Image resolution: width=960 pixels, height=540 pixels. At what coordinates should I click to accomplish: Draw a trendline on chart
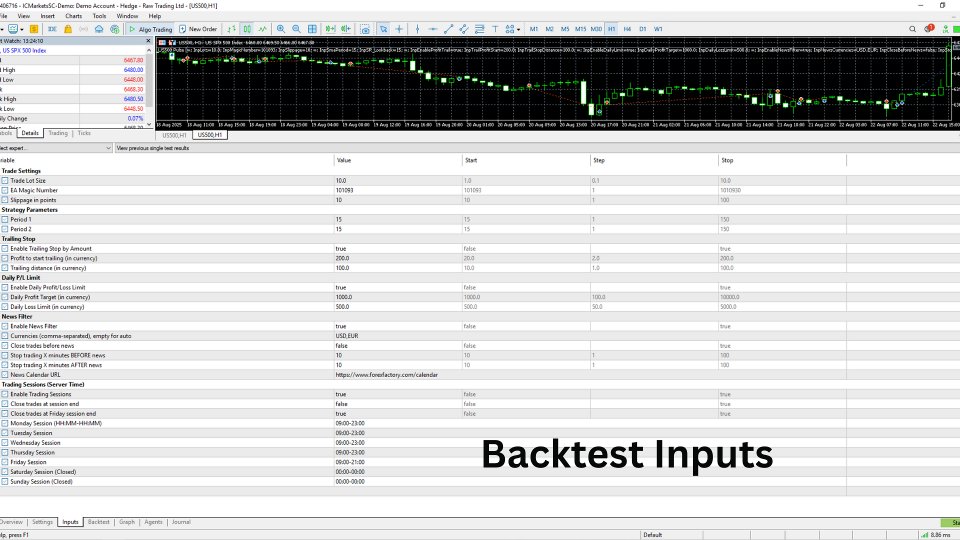pos(448,29)
